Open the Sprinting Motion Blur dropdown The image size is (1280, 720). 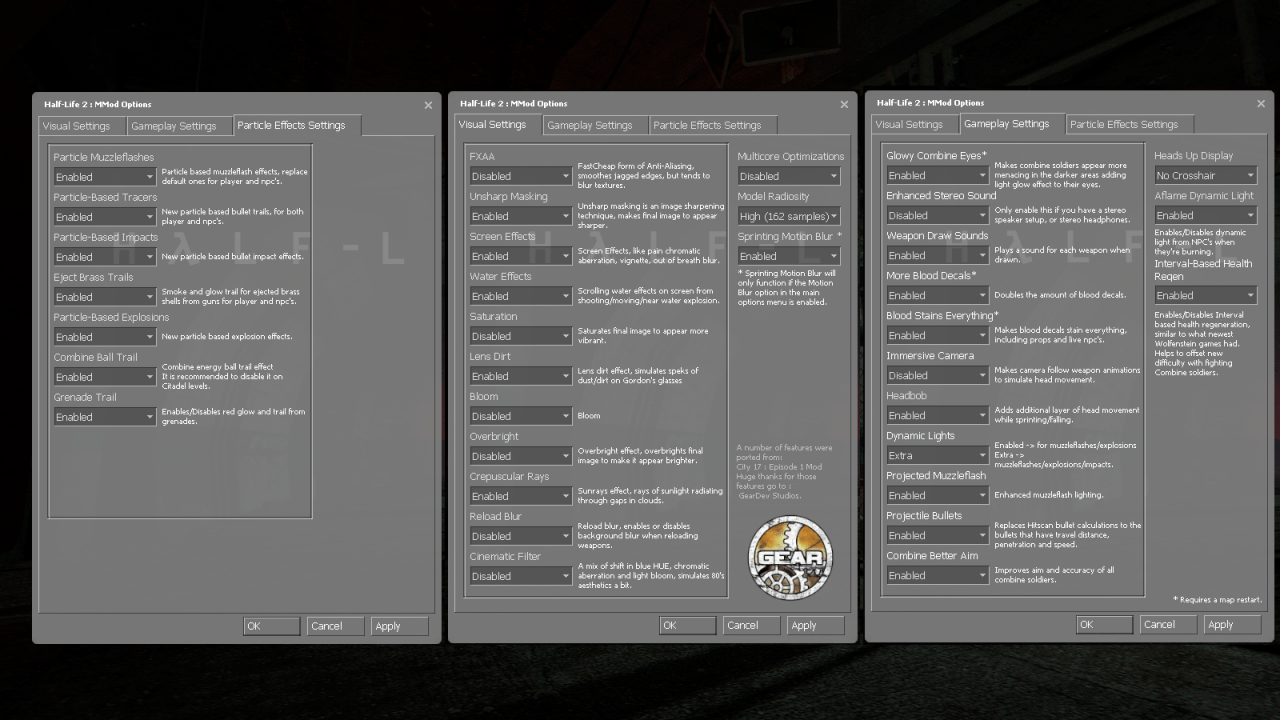789,256
